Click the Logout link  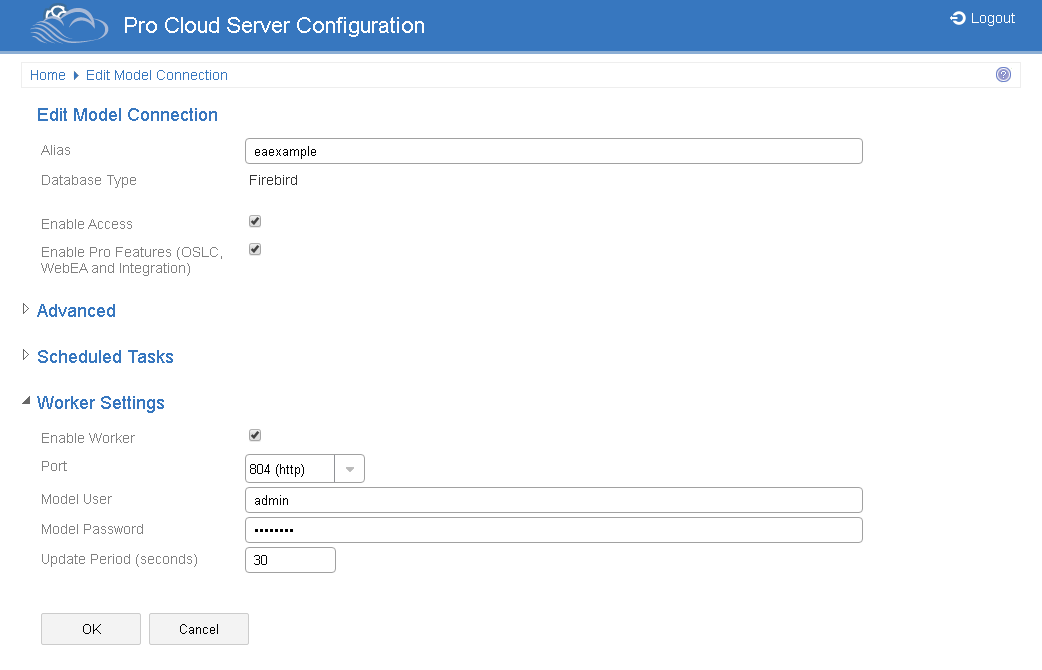(983, 18)
